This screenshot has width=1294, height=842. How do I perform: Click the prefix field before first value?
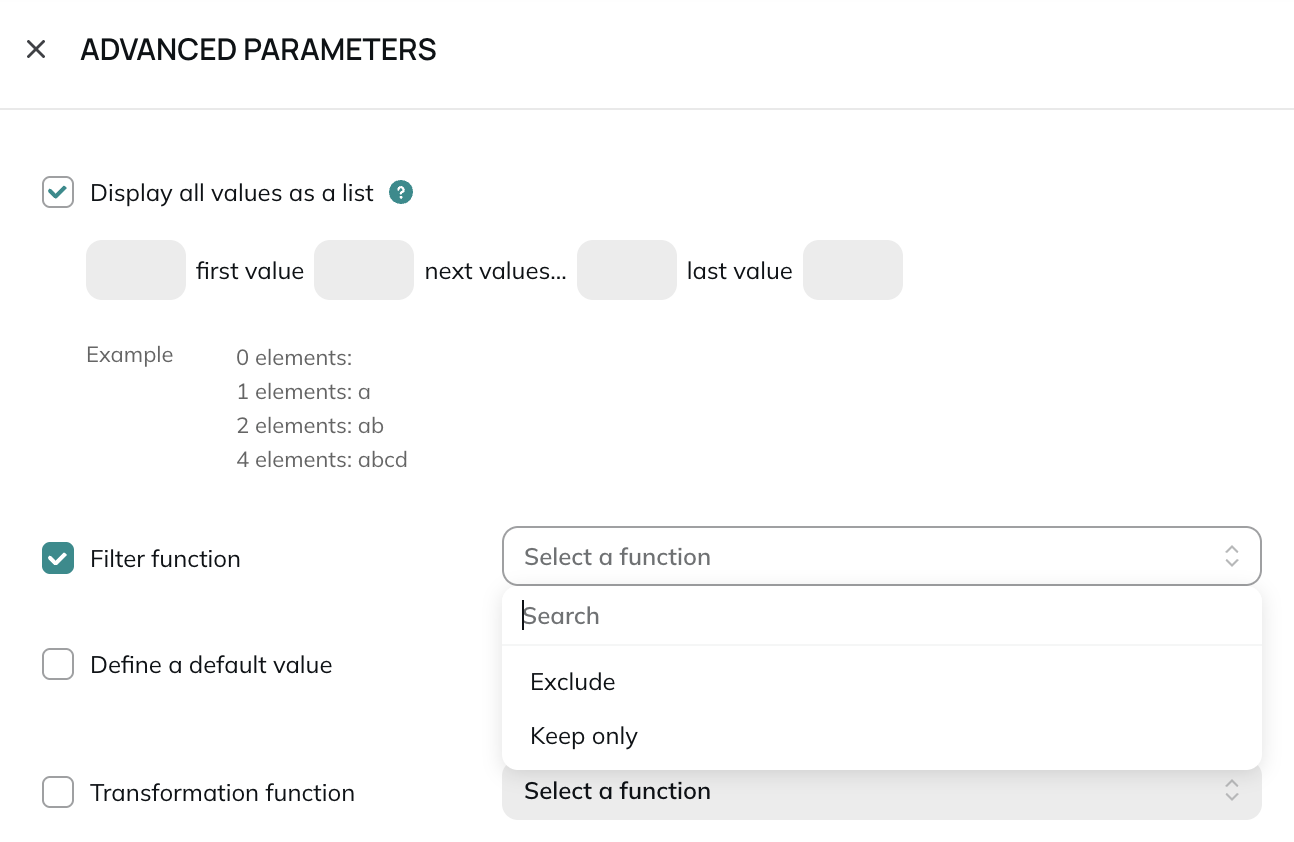point(136,270)
